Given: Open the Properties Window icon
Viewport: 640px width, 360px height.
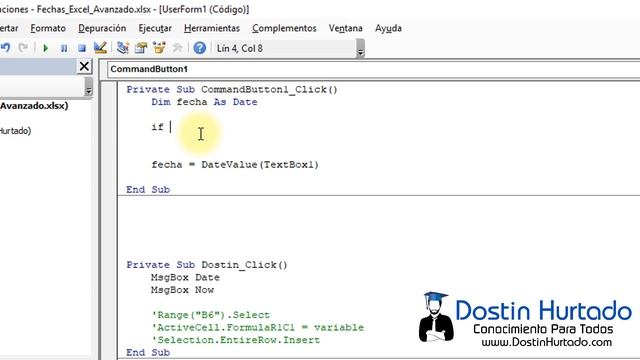Looking at the screenshot, I should point(141,48).
